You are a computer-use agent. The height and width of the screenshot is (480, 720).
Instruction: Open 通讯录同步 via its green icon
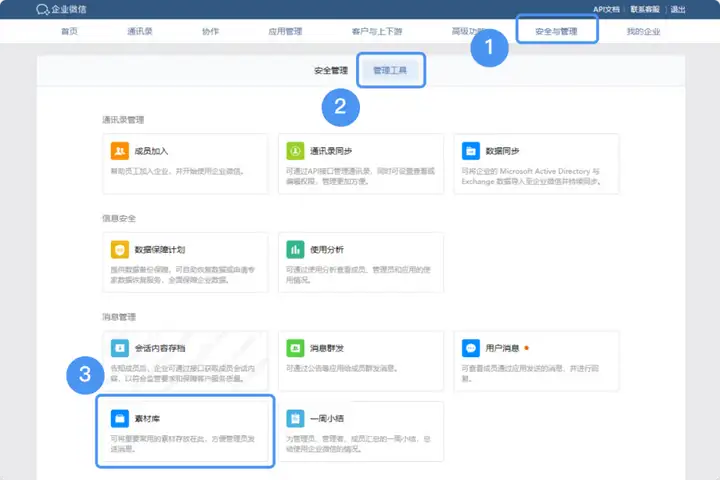295,151
